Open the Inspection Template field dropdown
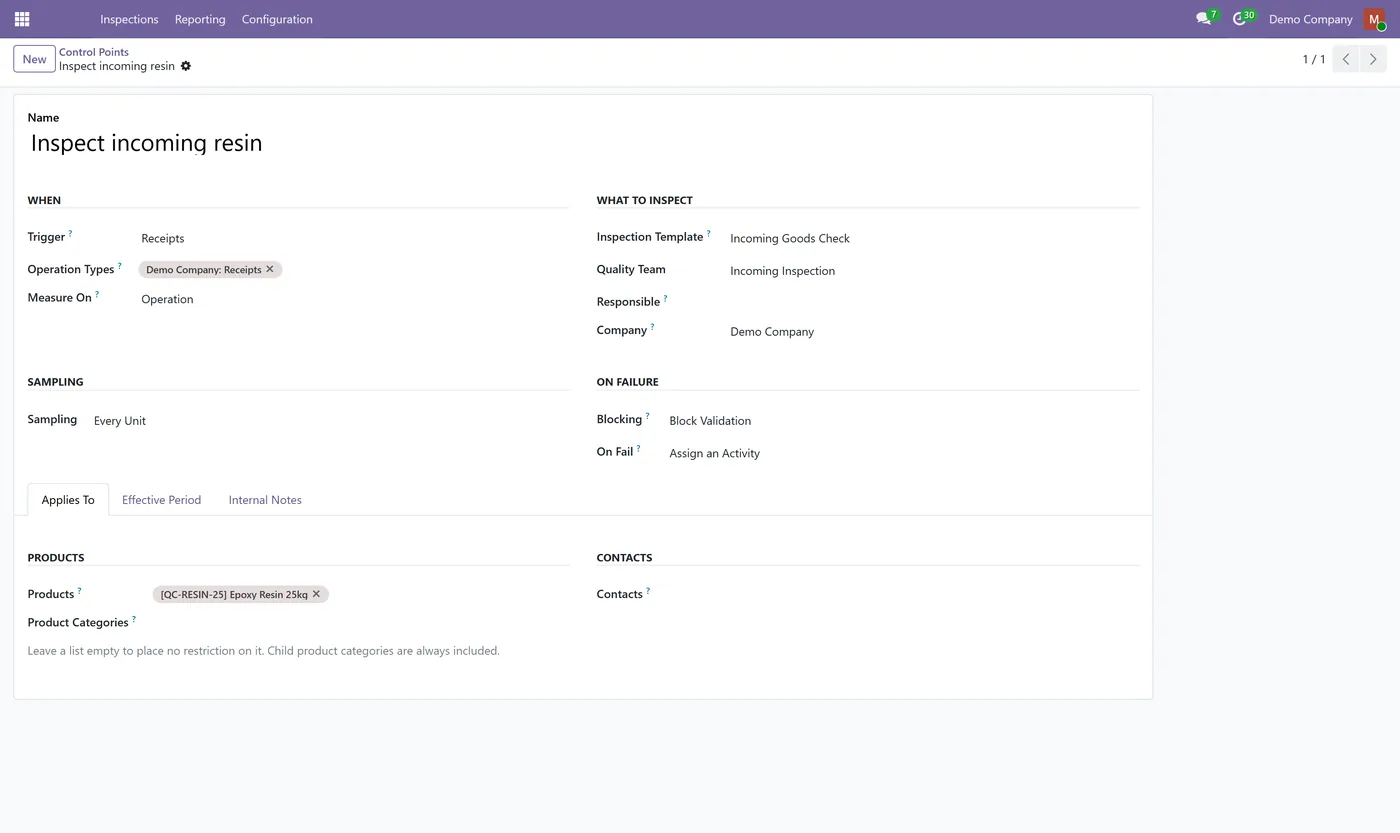 934,238
